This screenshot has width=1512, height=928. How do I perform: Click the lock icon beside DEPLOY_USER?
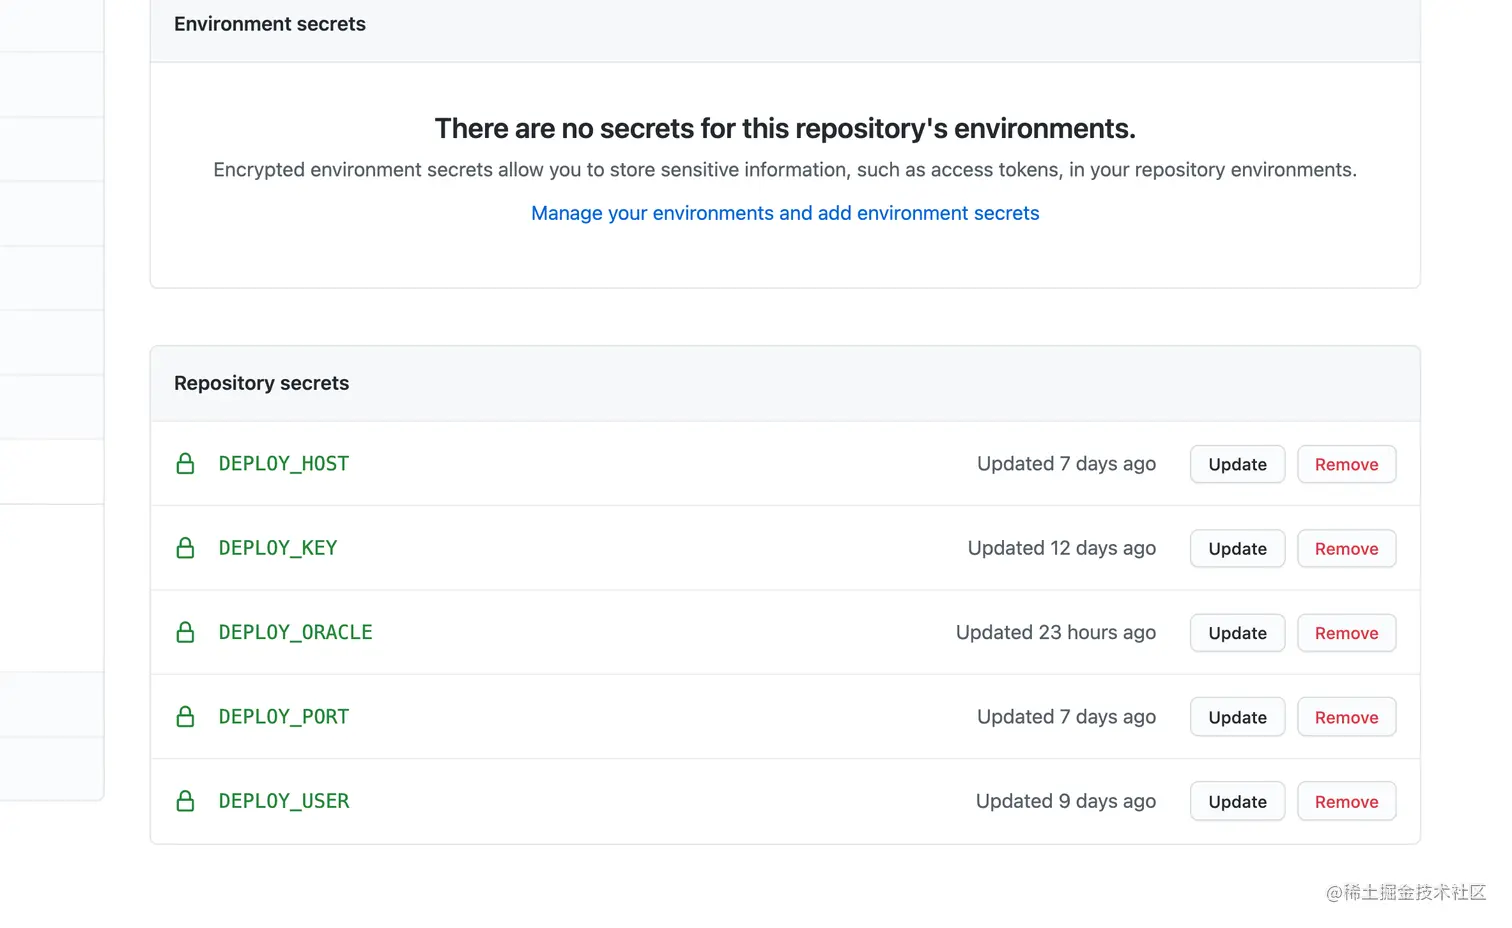click(x=185, y=801)
